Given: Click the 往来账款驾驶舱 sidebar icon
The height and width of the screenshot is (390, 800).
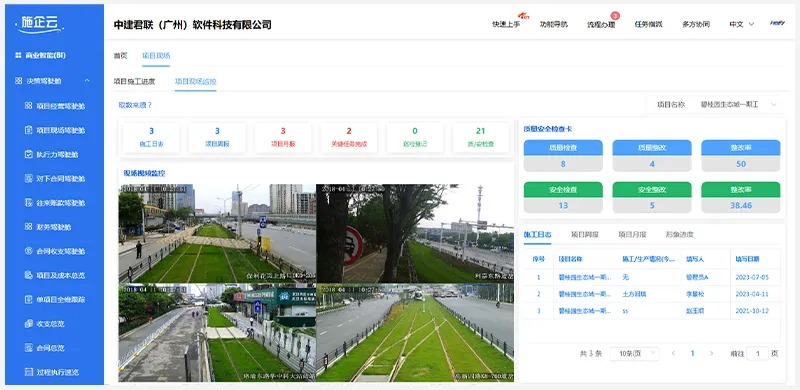Looking at the screenshot, I should (x=29, y=203).
